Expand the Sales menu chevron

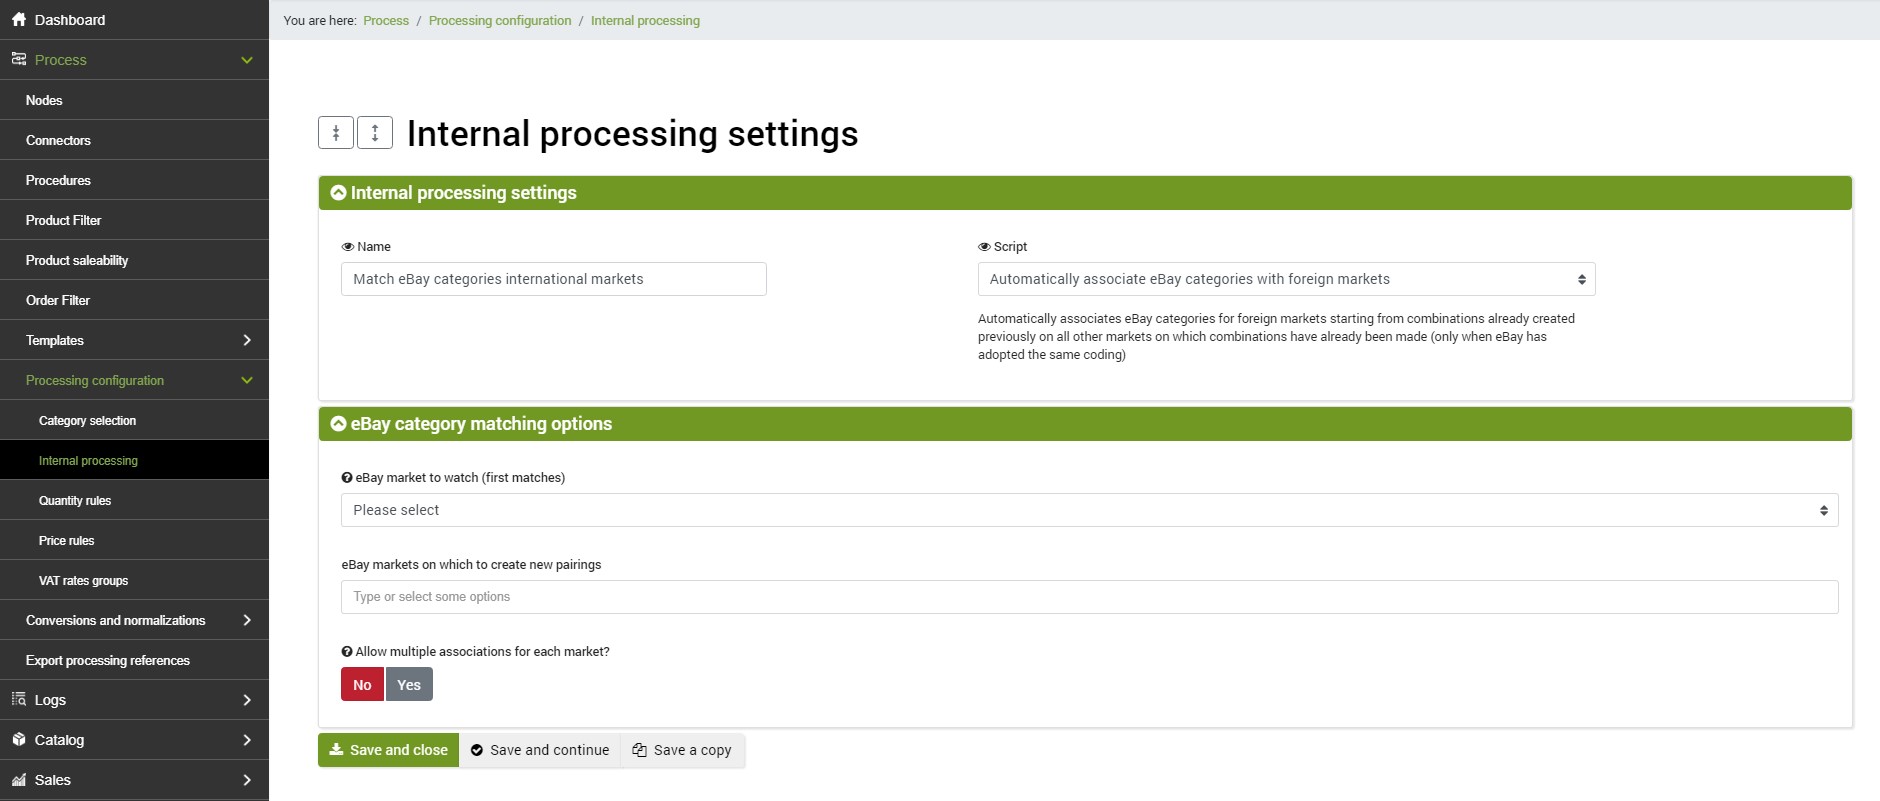coord(247,780)
